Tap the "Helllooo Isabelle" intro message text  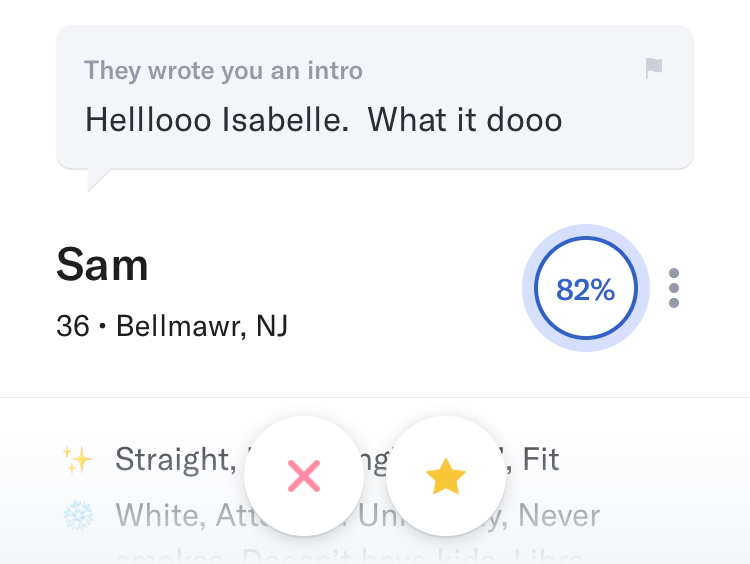217,120
